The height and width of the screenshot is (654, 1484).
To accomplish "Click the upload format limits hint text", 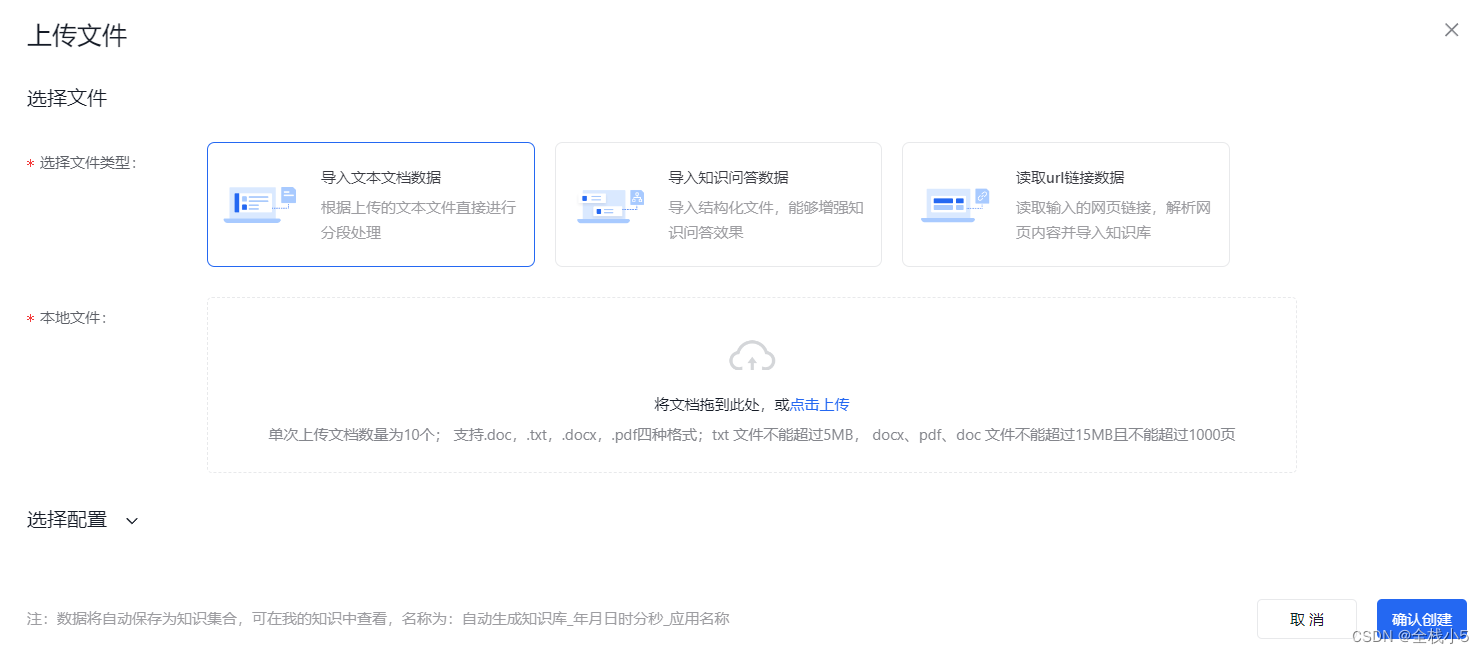I will tap(752, 435).
